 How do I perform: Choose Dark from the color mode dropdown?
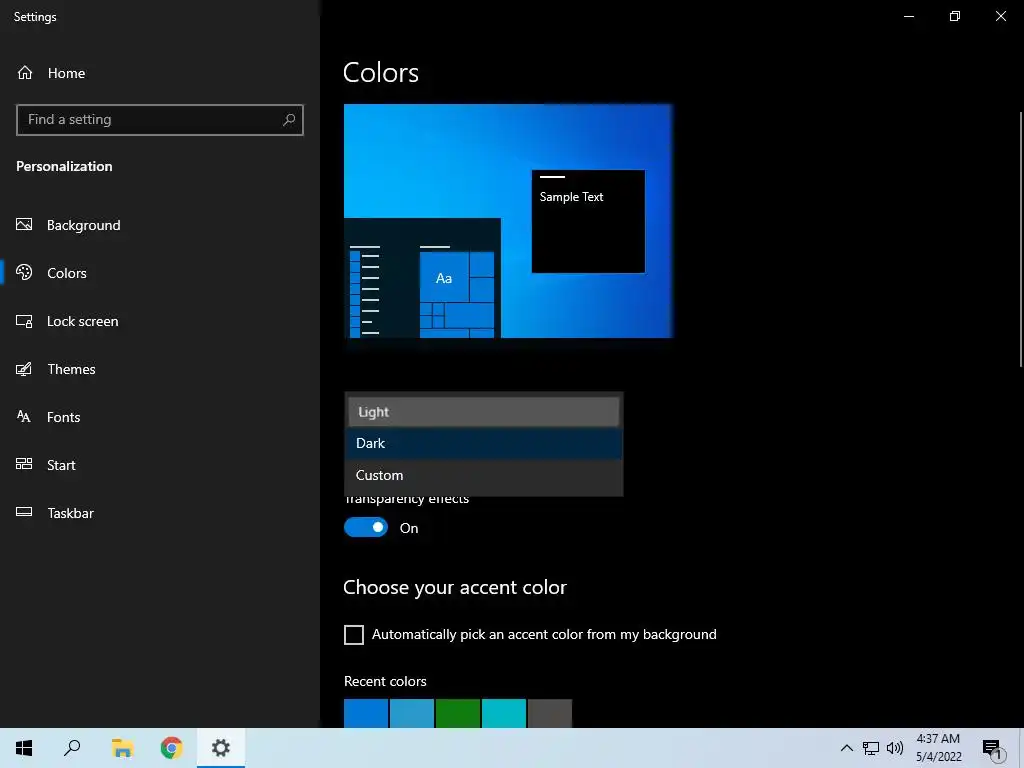coord(484,443)
